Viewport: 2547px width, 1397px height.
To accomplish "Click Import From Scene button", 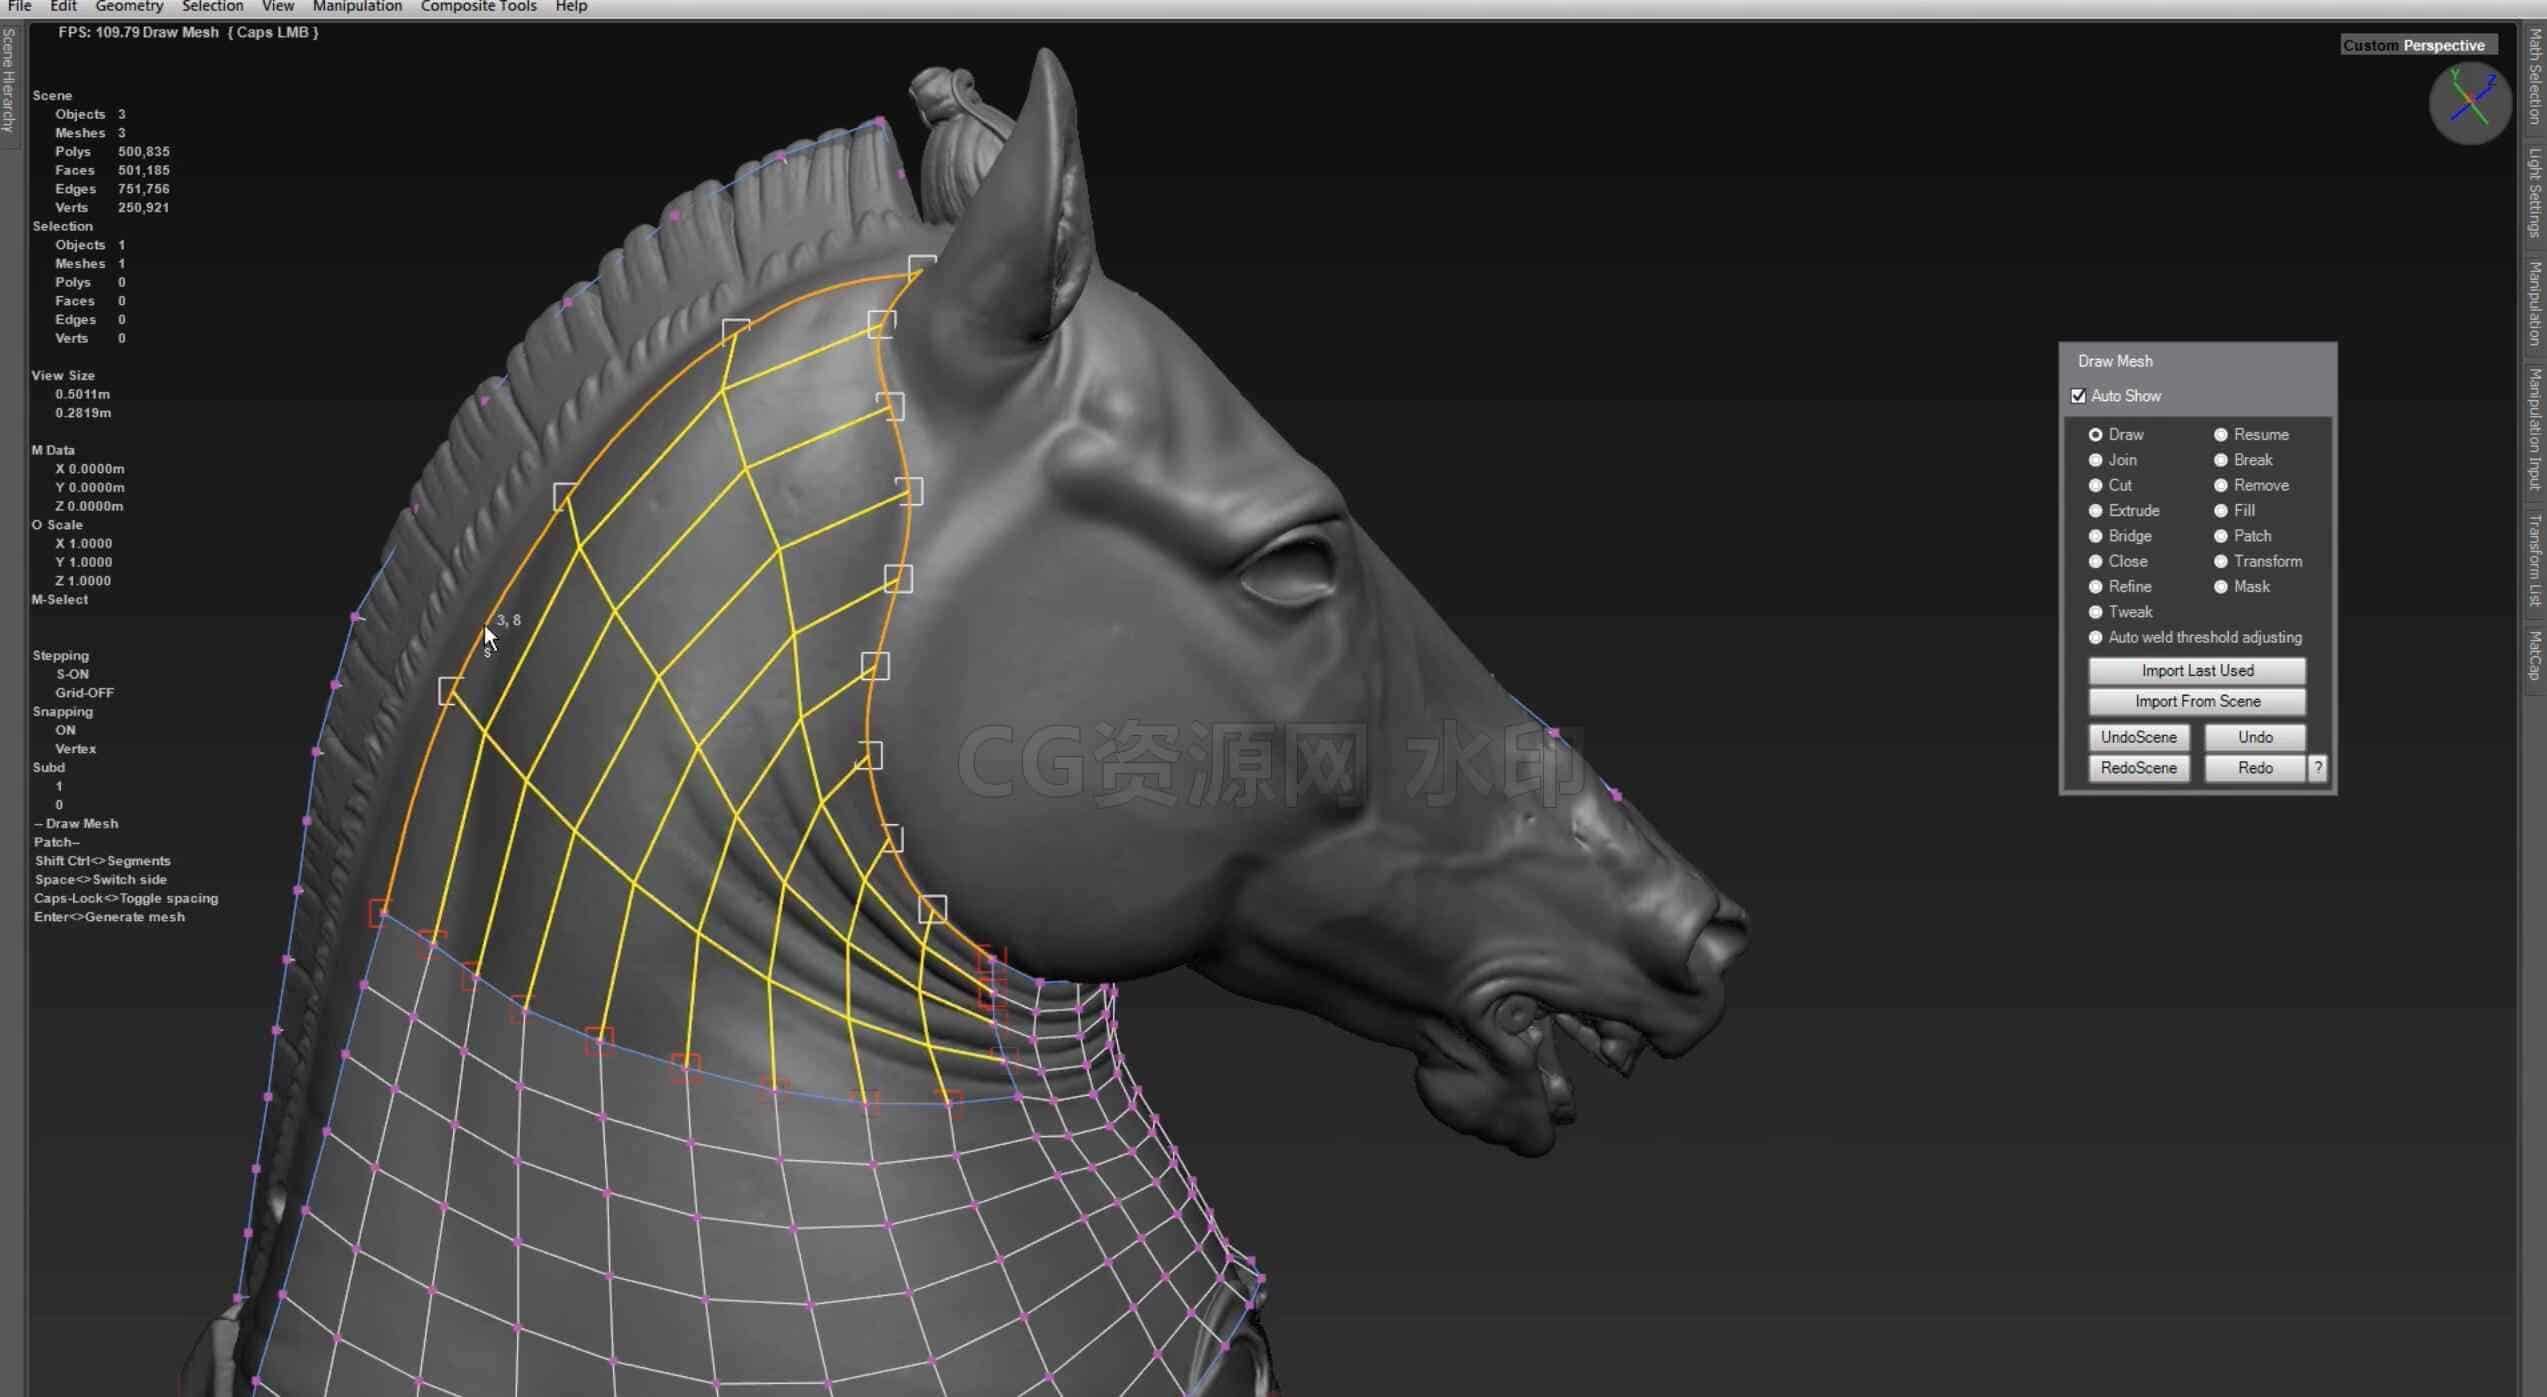I will (x=2197, y=702).
